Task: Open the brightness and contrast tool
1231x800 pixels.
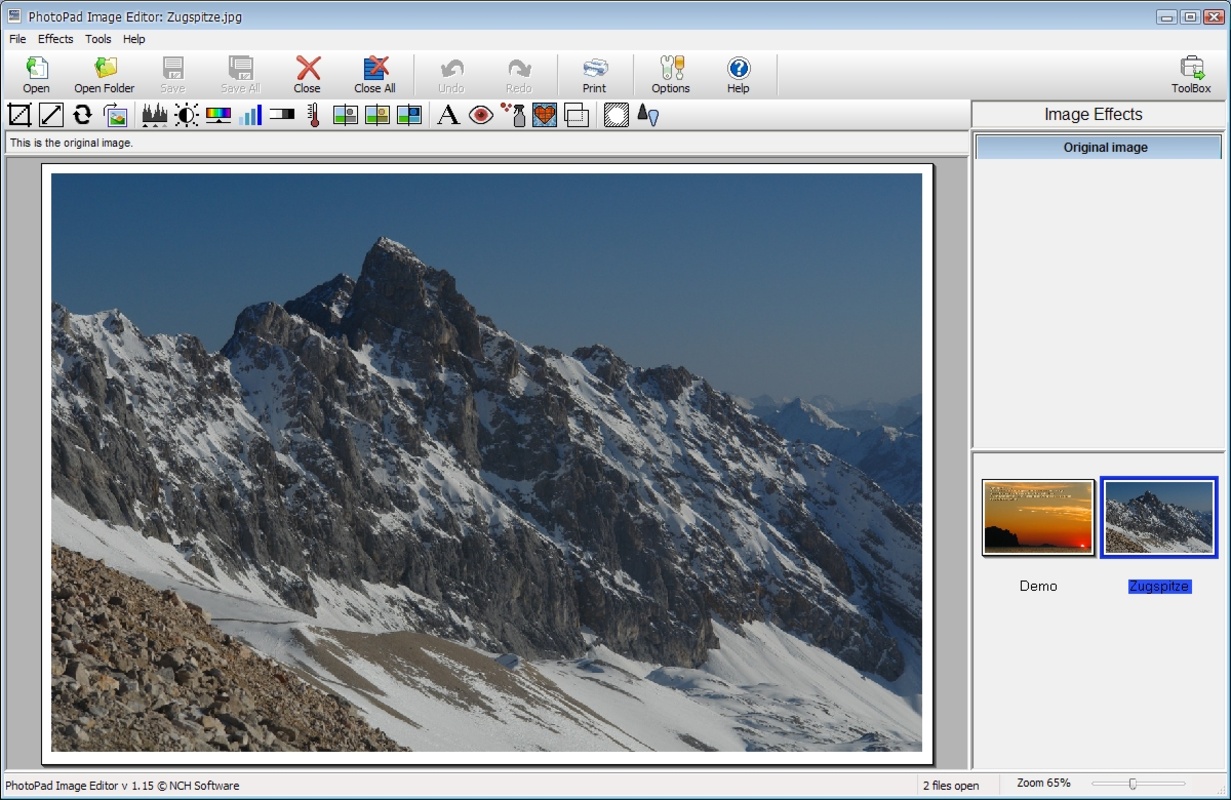Action: (x=186, y=115)
